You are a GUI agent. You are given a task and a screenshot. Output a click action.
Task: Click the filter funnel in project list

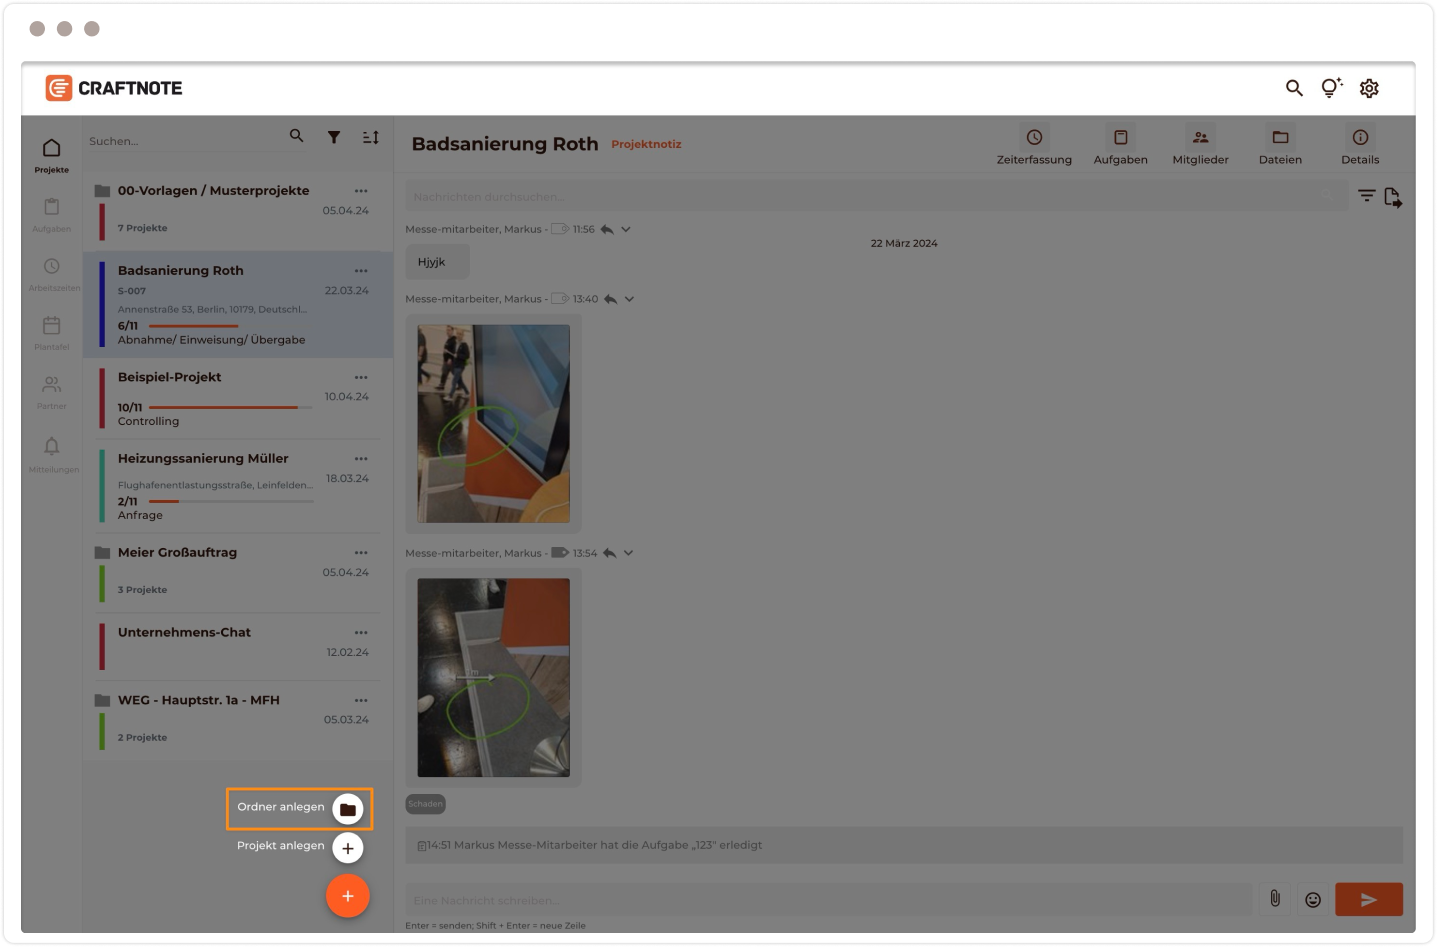[334, 137]
